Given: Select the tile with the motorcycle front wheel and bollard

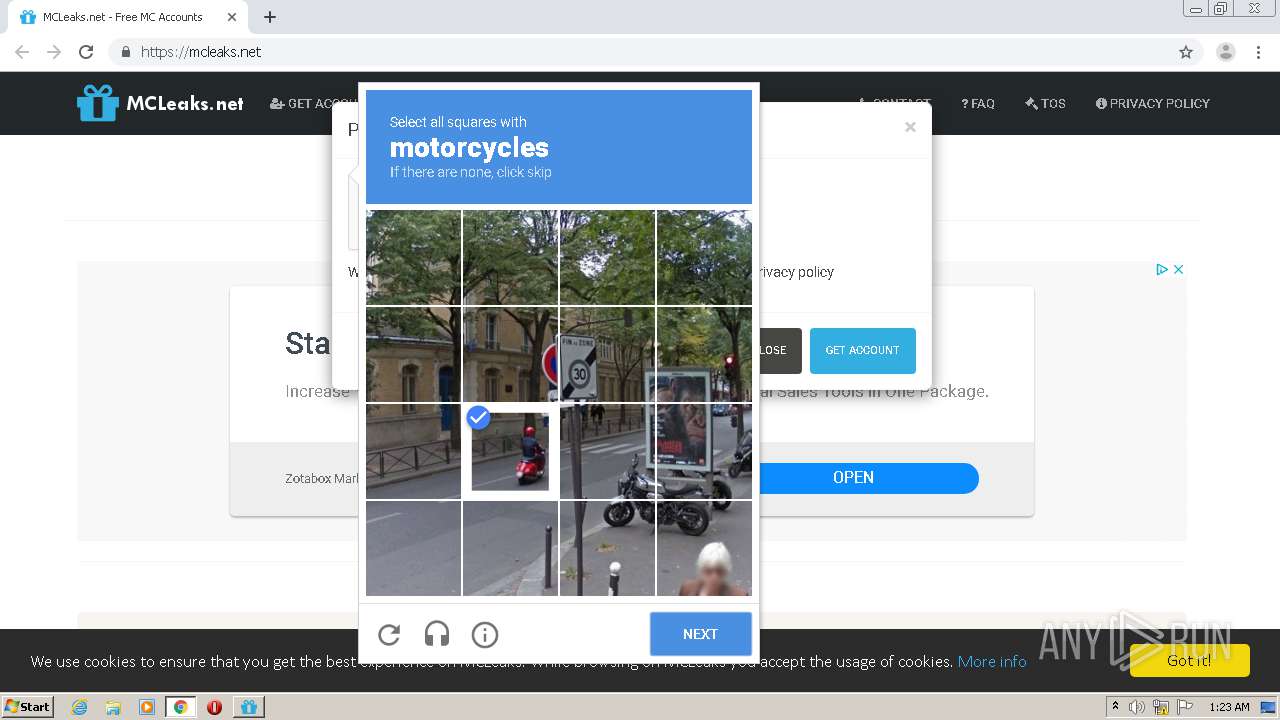Looking at the screenshot, I should 607,548.
